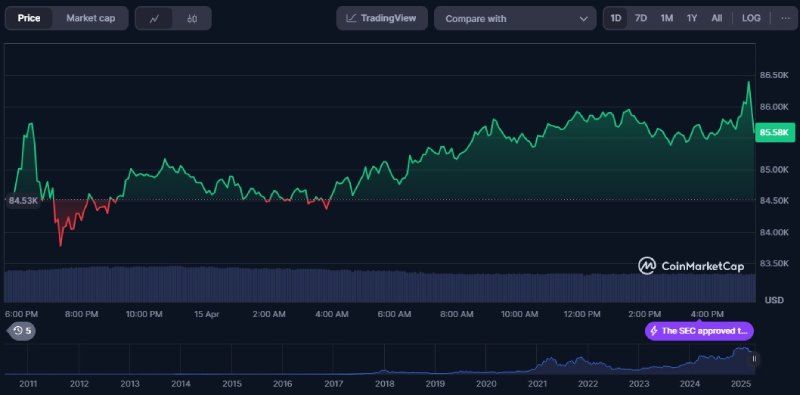Expand the Compare with dropdown
Screen dimensions: 800x395
pos(515,18)
